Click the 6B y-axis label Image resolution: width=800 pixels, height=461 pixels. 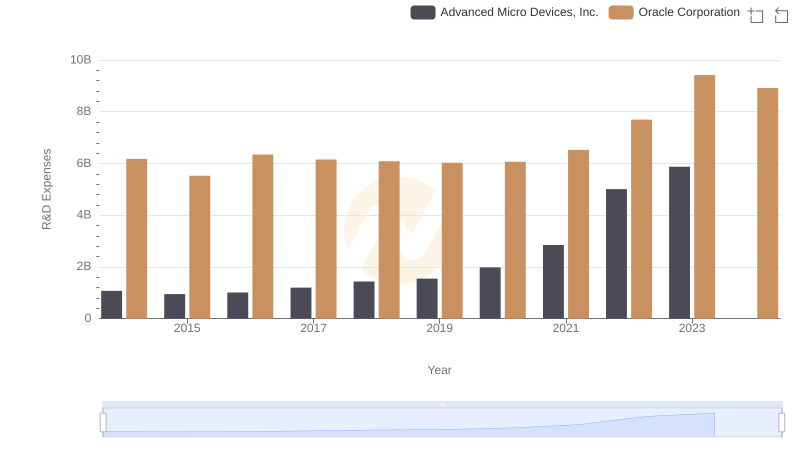pos(84,163)
